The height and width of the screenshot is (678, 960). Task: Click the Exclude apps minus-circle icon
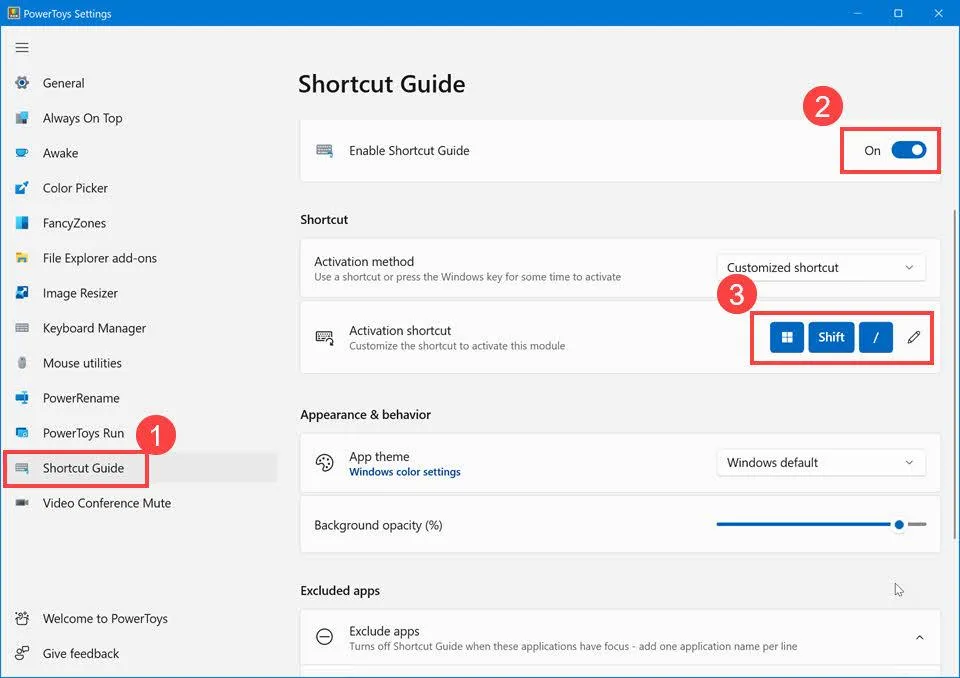(324, 637)
